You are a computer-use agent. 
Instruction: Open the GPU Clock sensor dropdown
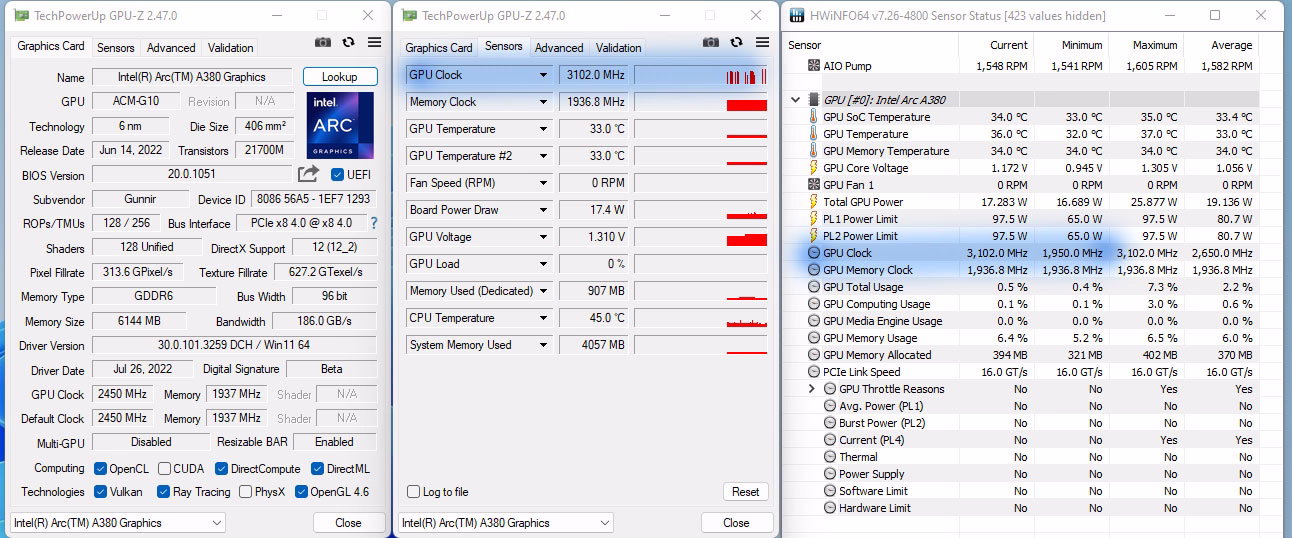pyautogui.click(x=543, y=75)
